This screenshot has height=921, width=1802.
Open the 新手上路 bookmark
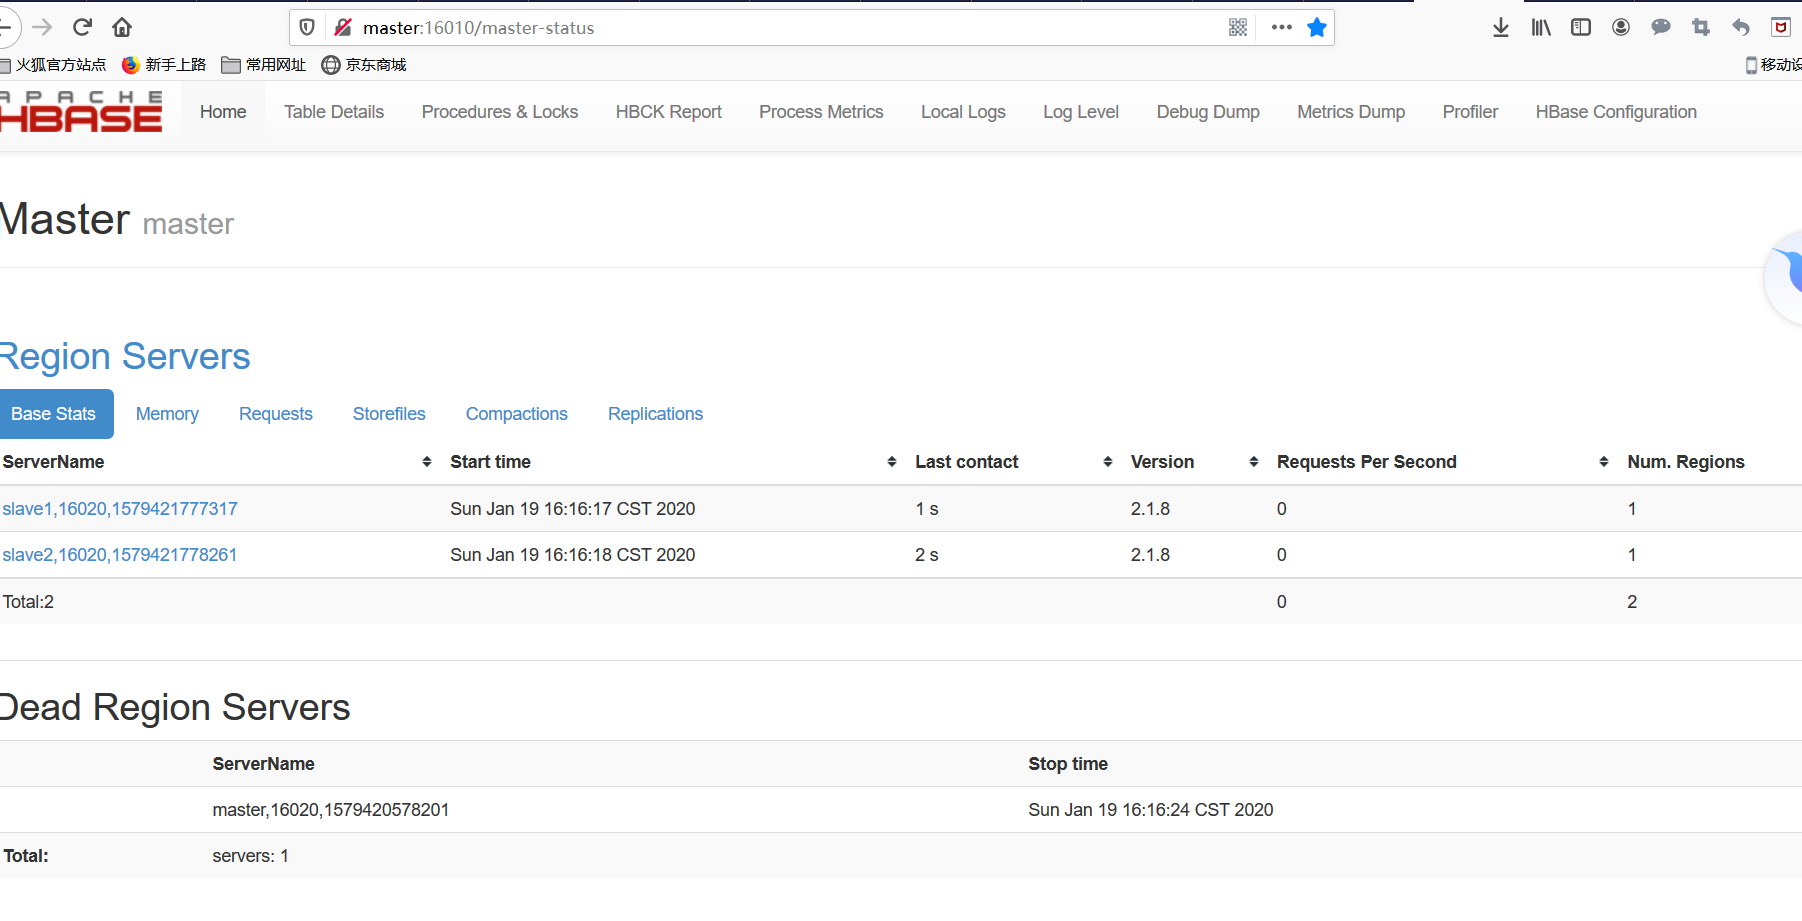pos(164,65)
